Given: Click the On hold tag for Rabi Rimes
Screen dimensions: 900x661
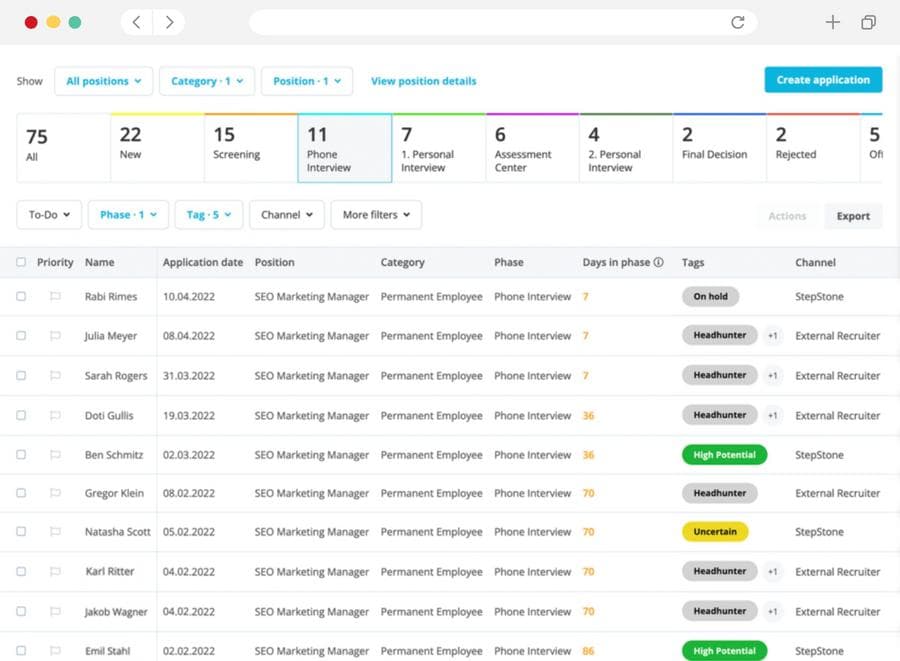Looking at the screenshot, I should tap(710, 296).
